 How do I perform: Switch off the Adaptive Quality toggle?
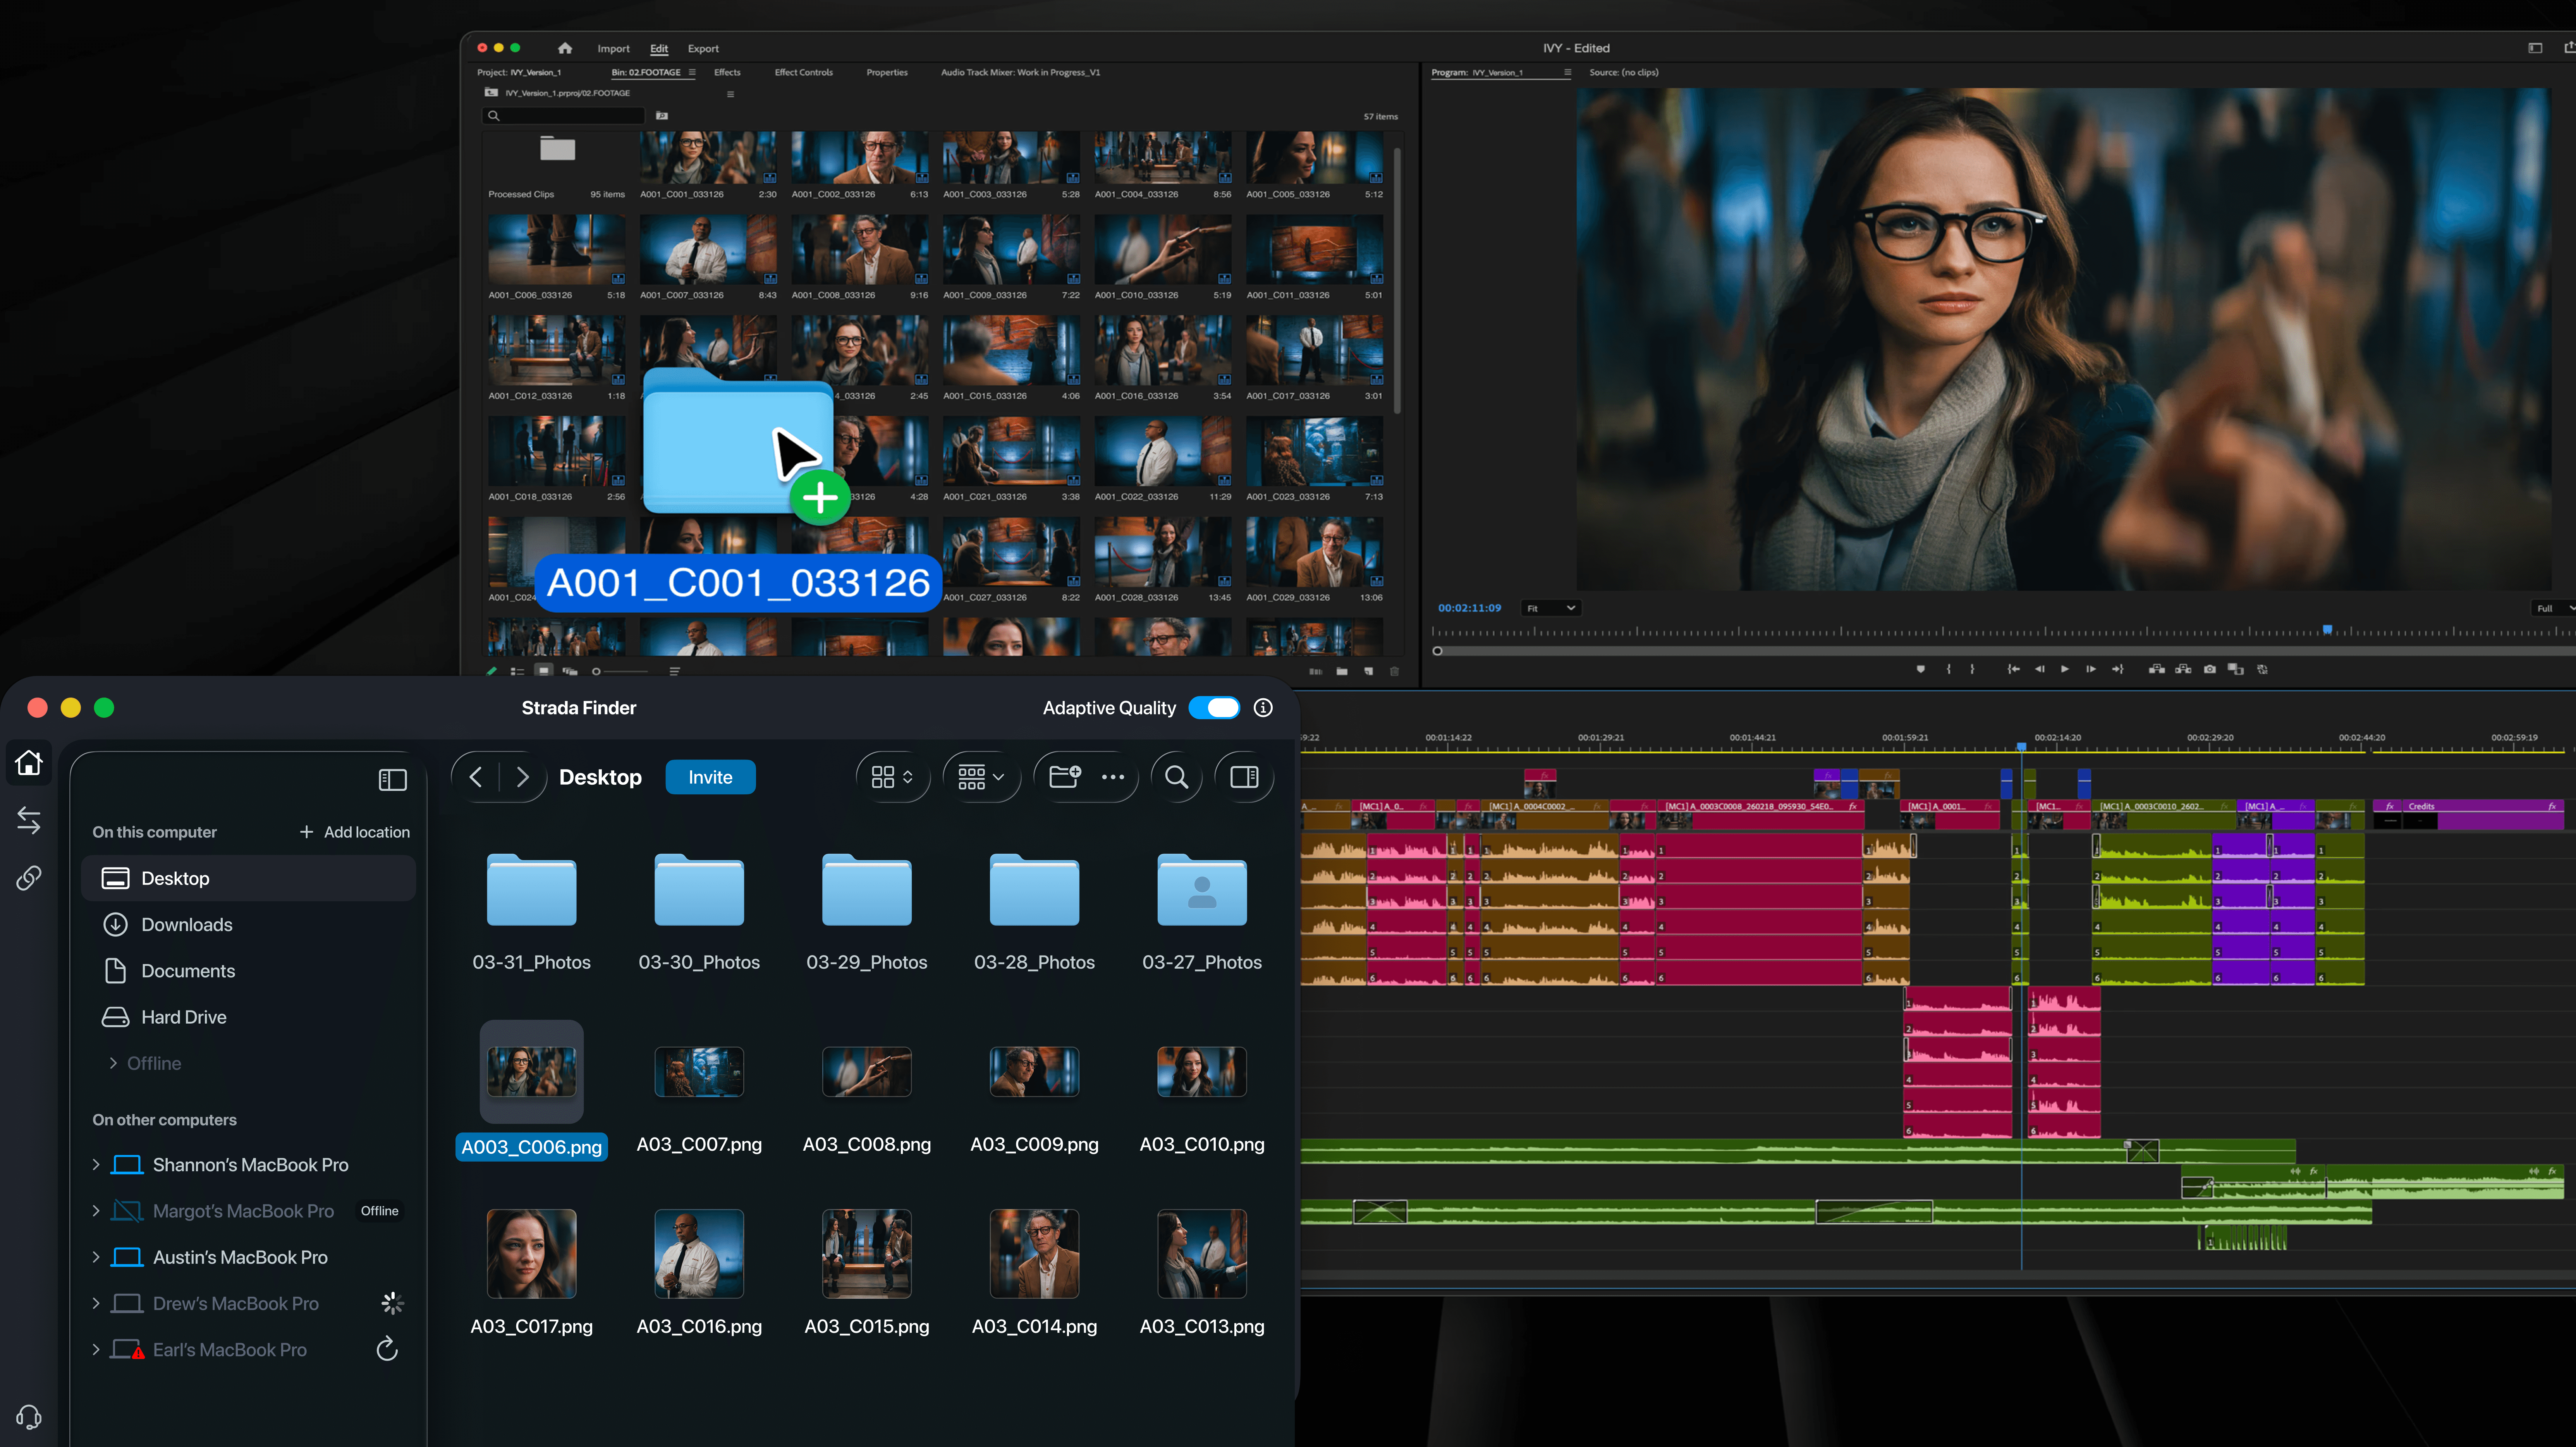1214,708
